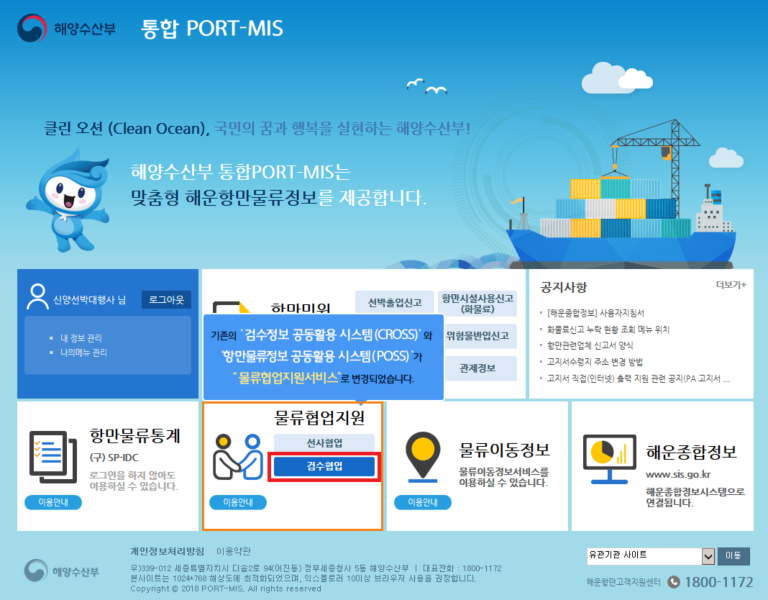Viewport: 768px width, 600px height.
Task: Open 항만물류통계 title
Action: (135, 434)
